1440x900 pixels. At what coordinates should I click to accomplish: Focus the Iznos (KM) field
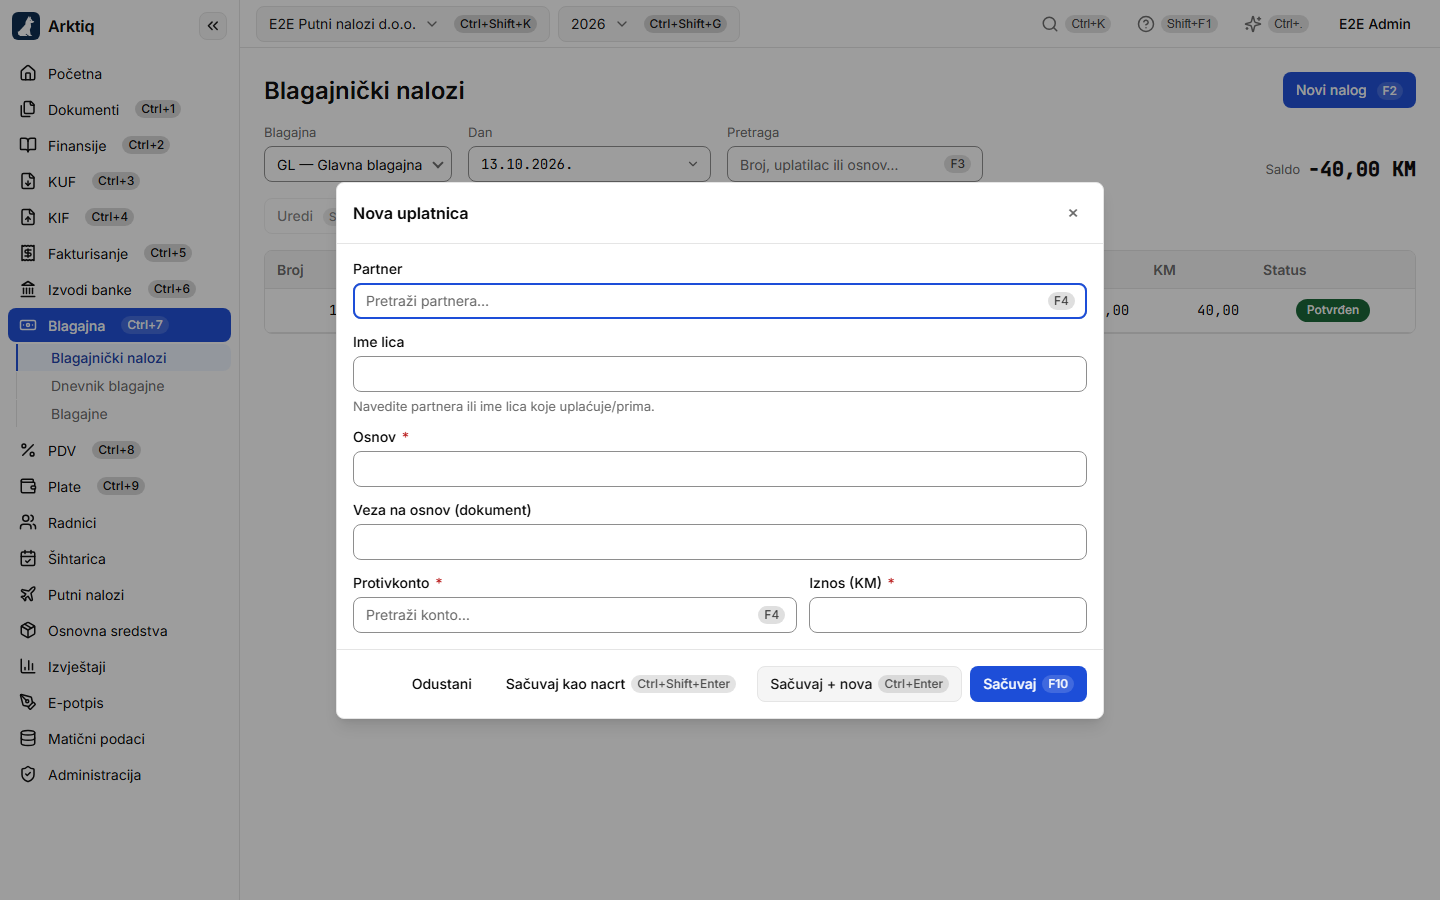(948, 615)
